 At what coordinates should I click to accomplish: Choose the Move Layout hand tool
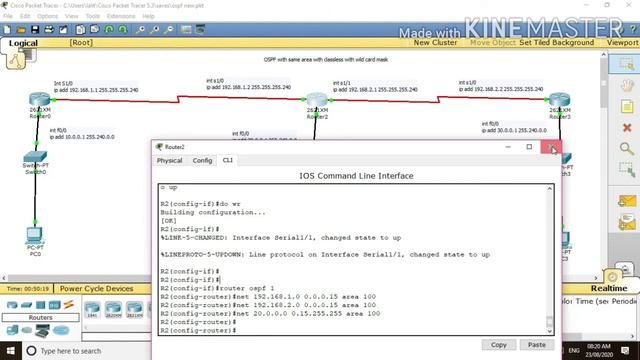(627, 85)
